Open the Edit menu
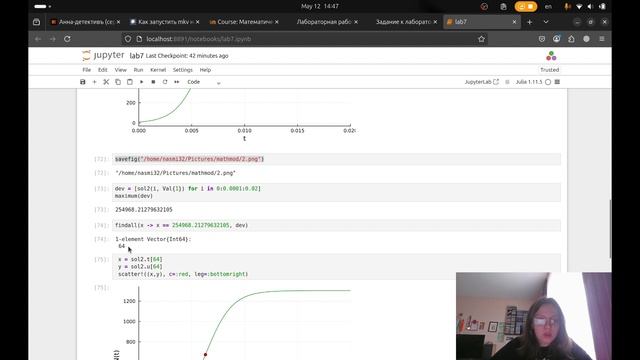 [102, 70]
